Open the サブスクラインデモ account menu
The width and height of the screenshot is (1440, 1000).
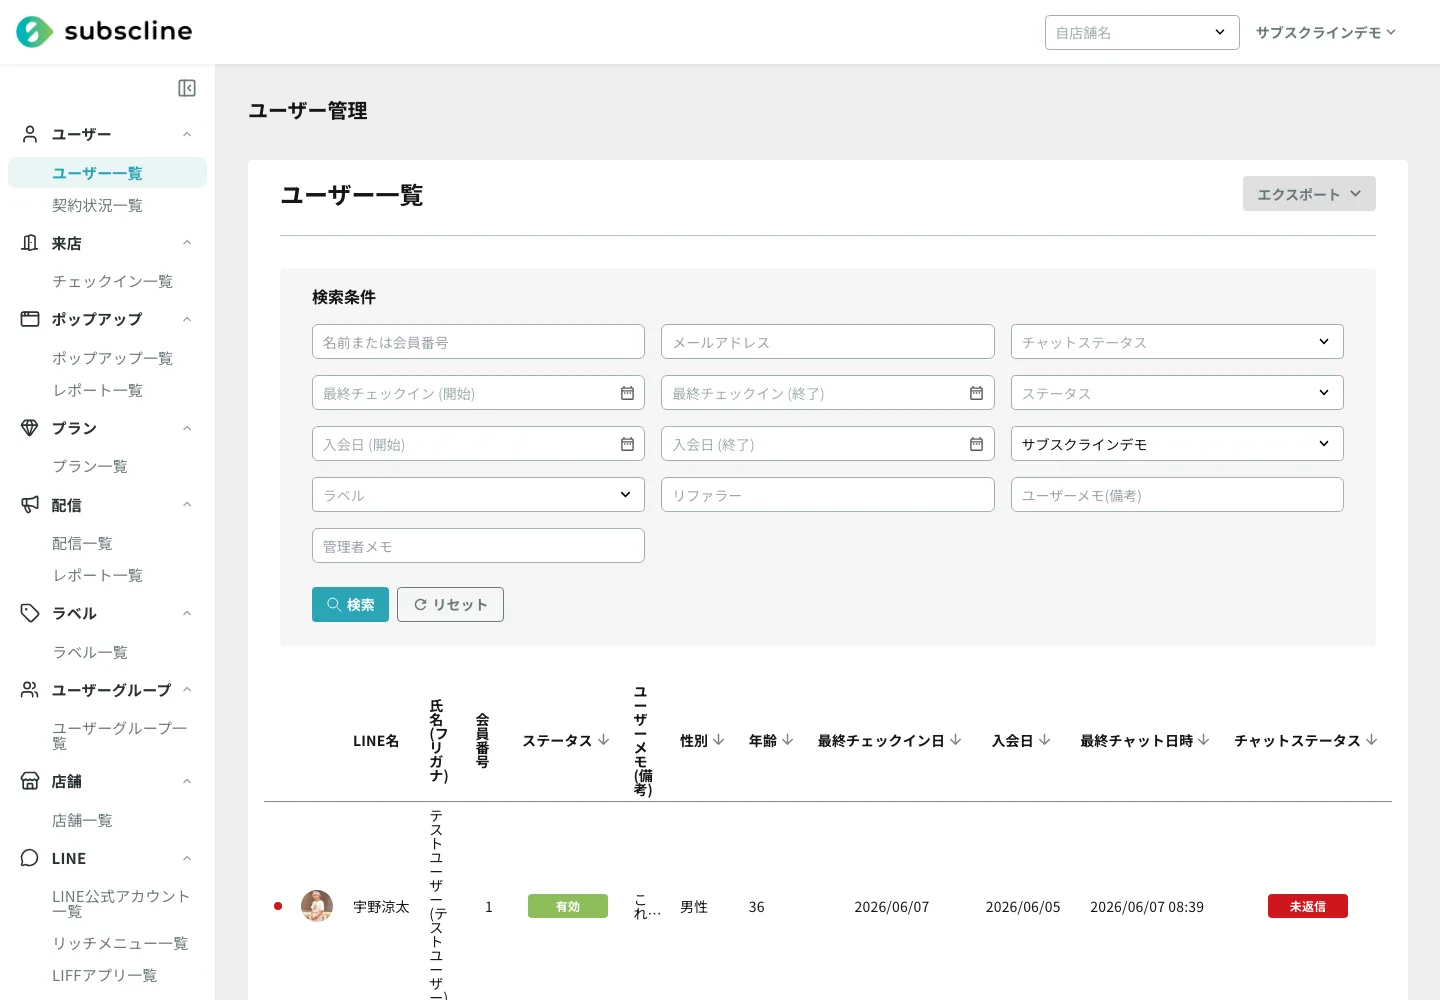click(x=1326, y=32)
